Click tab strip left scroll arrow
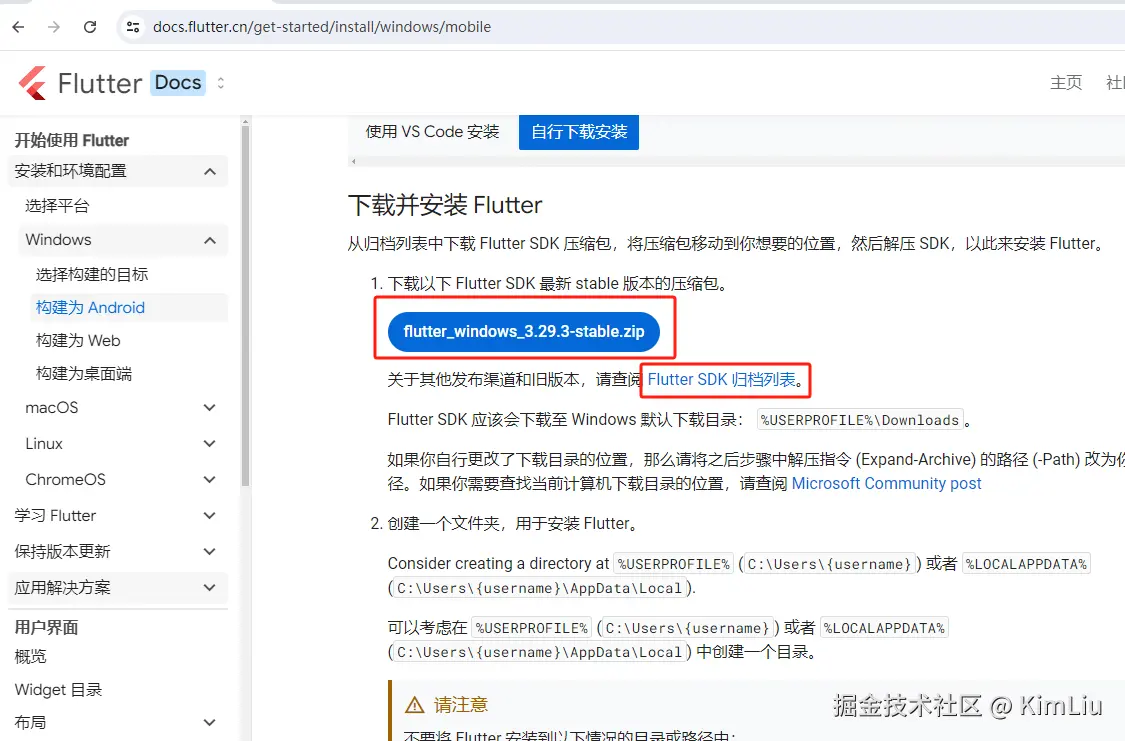Screen dimensions: 1125x741 click(x=353, y=161)
